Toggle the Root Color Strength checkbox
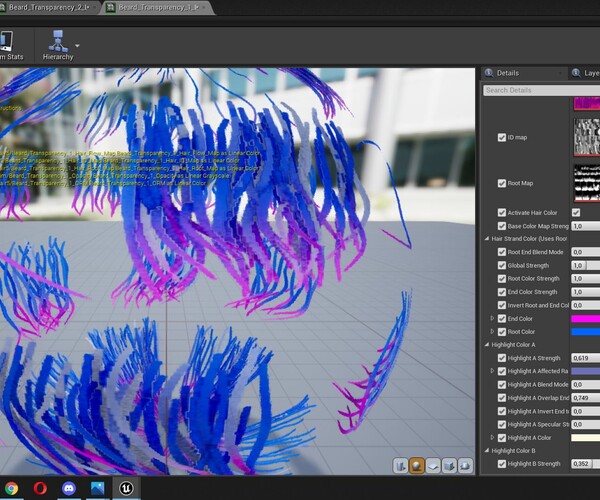Viewport: 600px width, 500px height. click(x=502, y=279)
